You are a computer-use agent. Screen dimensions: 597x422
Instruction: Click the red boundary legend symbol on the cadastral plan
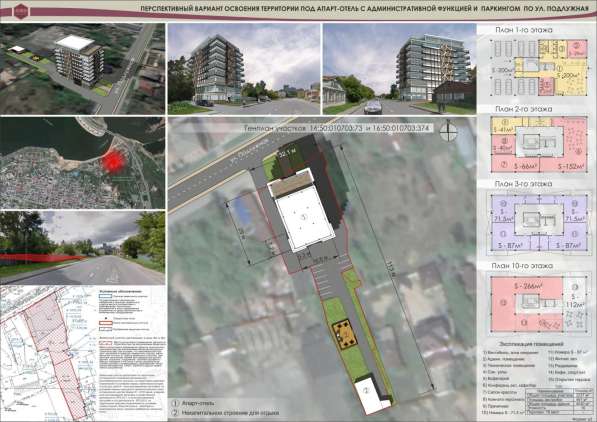(105, 323)
